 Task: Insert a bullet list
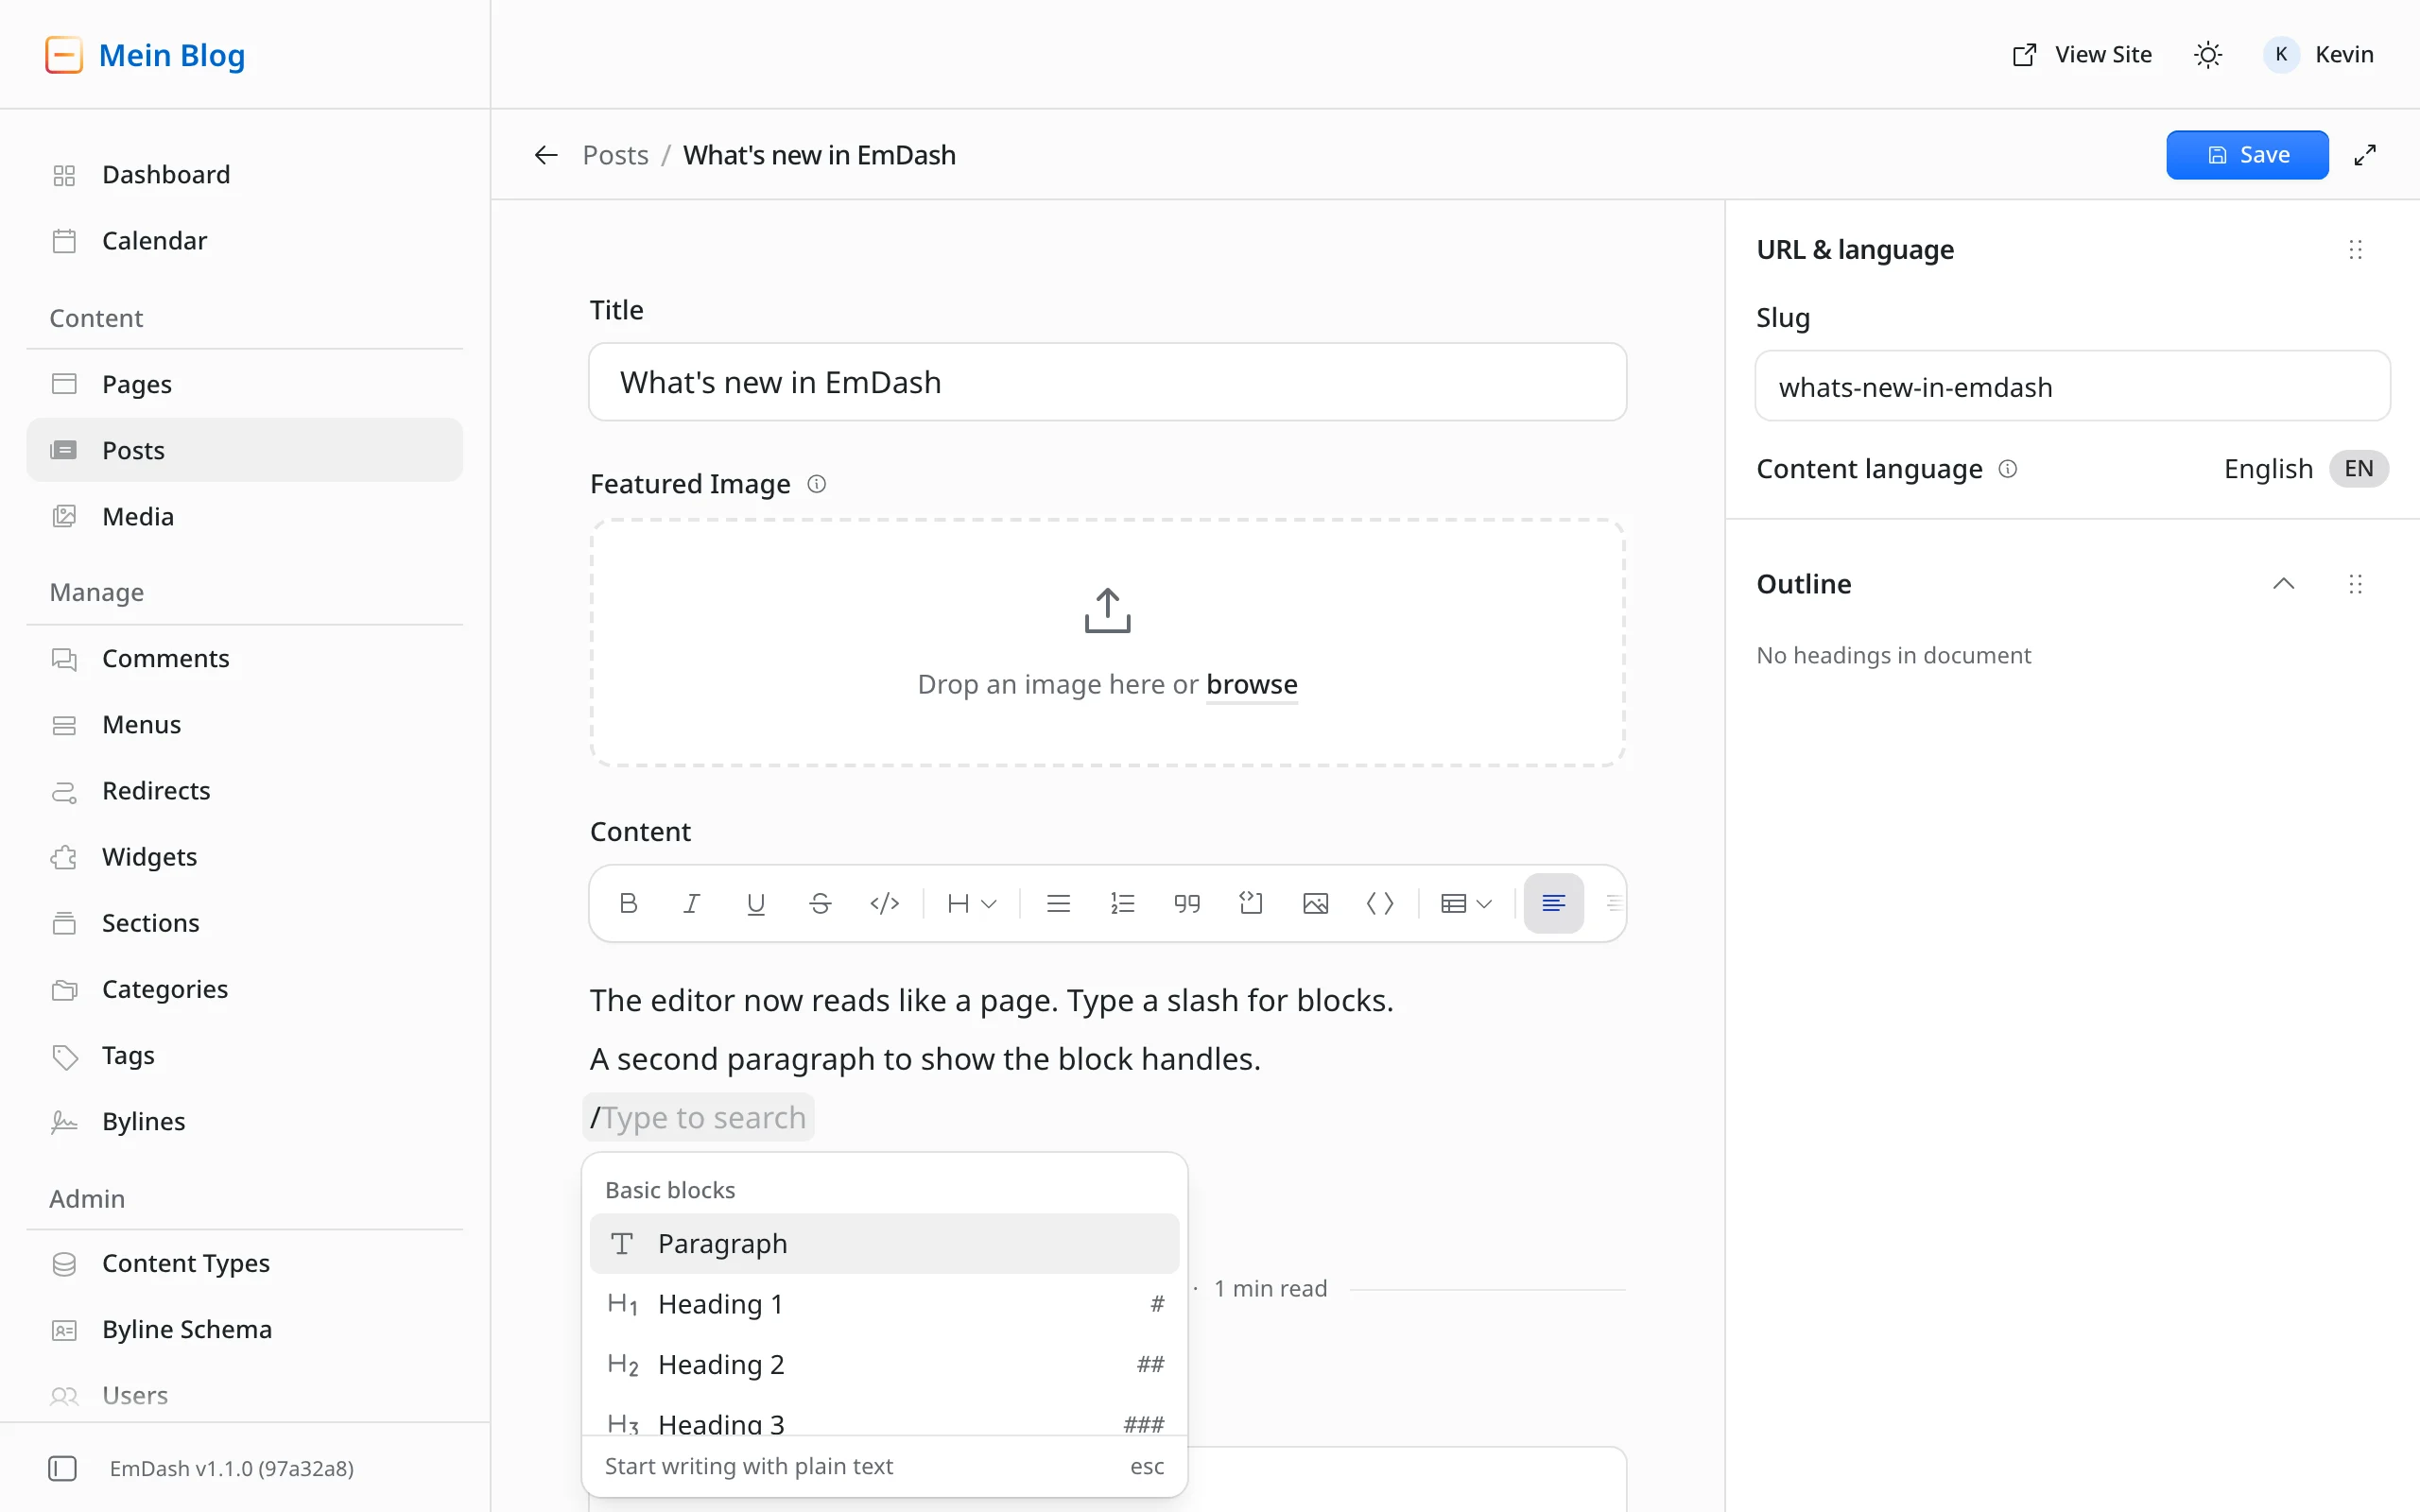[1058, 903]
